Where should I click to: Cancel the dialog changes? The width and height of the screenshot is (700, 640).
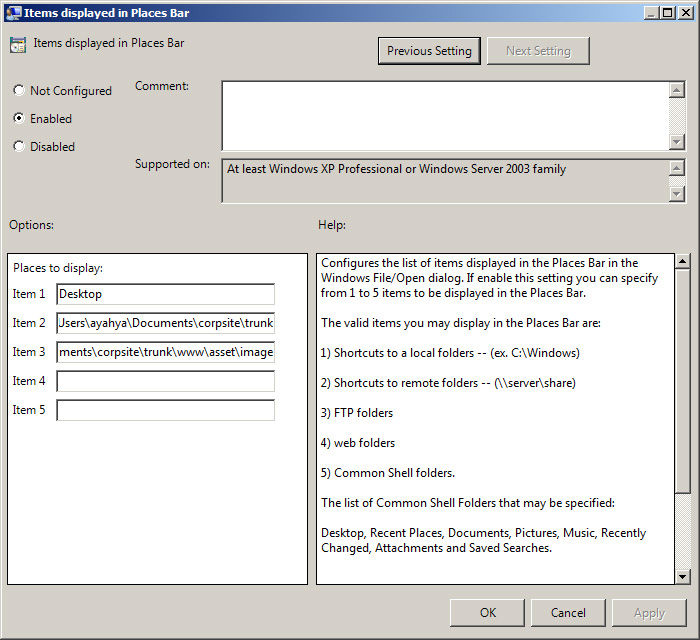click(568, 613)
